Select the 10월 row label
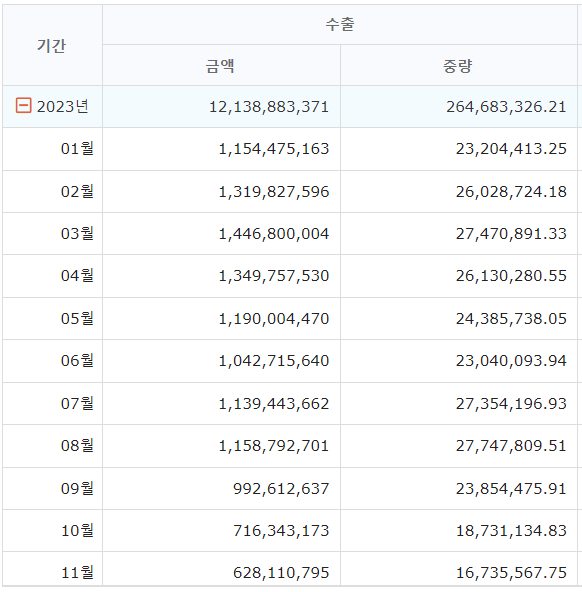 click(77, 530)
